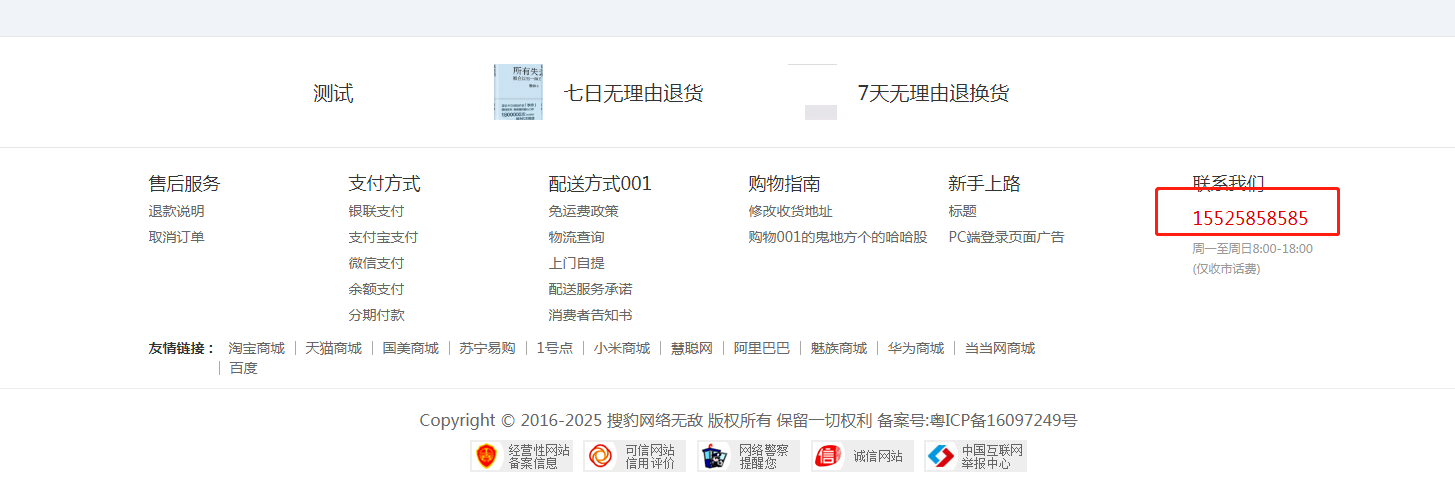Click the 新手上路 column heading
This screenshot has height=477, width=1455.
point(985,184)
